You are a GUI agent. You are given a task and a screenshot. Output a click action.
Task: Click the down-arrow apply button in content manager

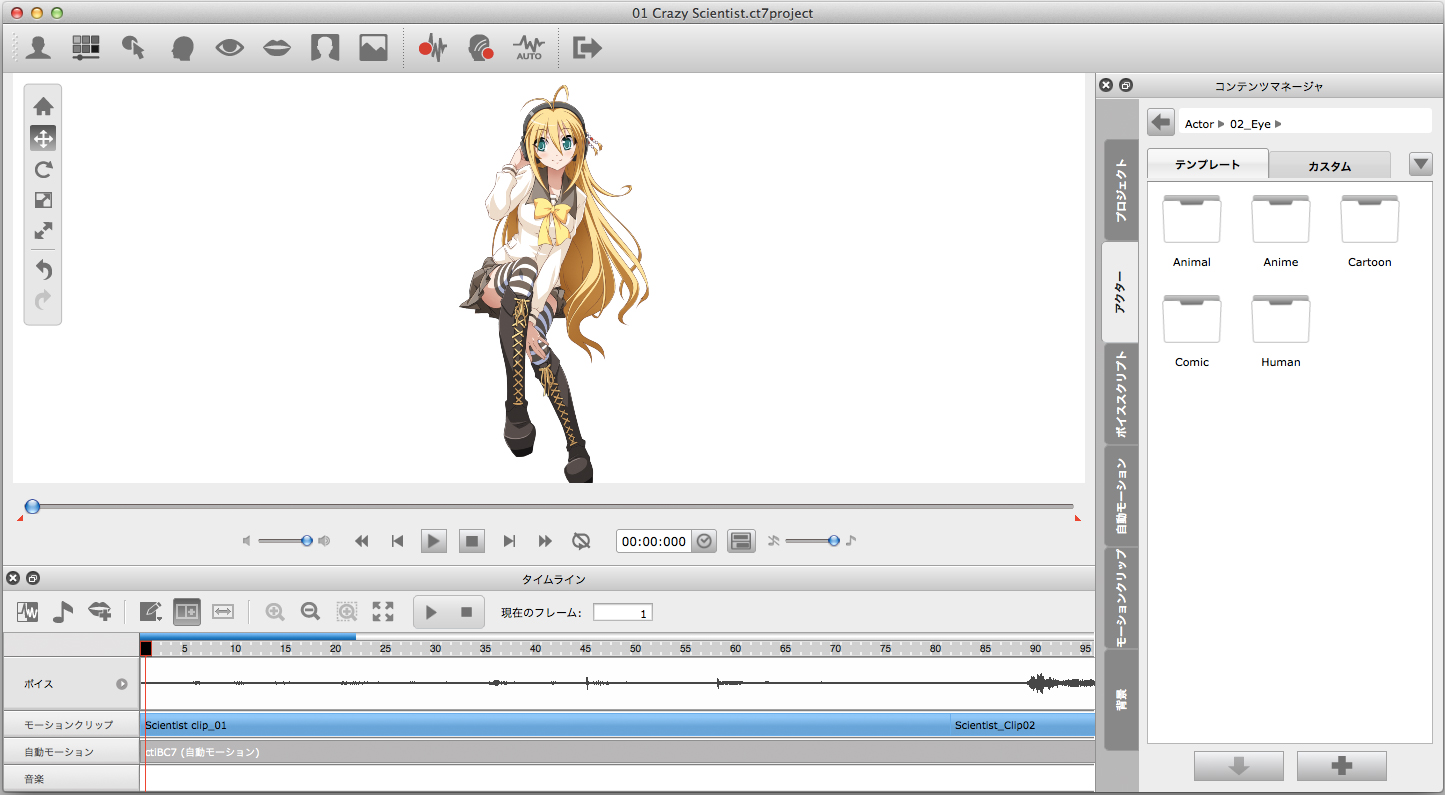[x=1239, y=766]
